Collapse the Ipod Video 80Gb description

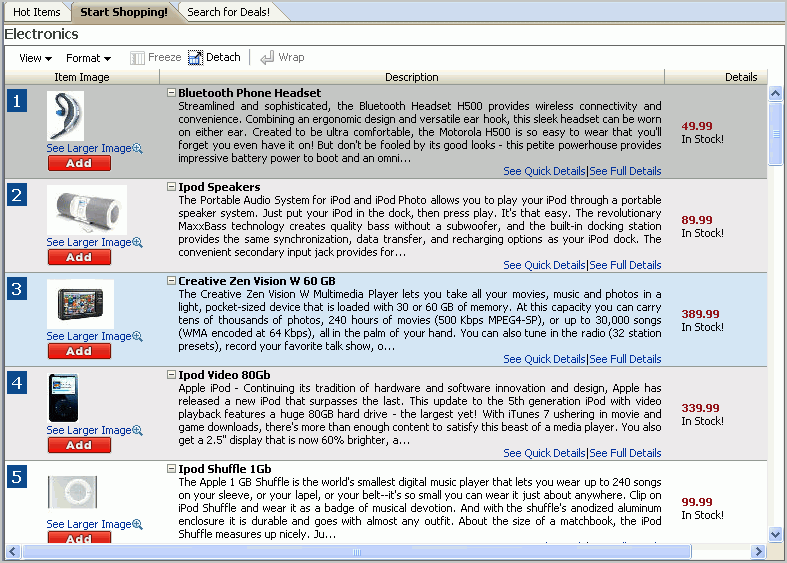pyautogui.click(x=172, y=374)
